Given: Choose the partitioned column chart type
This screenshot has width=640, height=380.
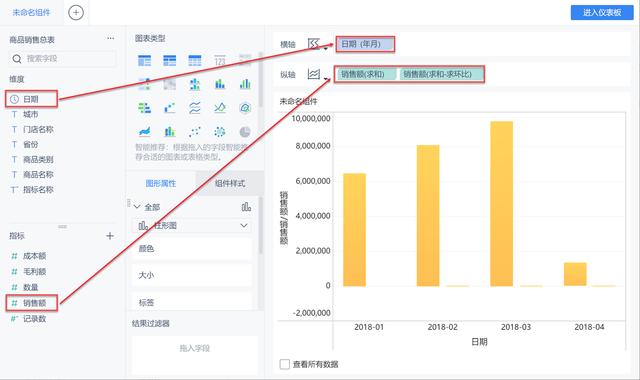Looking at the screenshot, I should (x=195, y=84).
